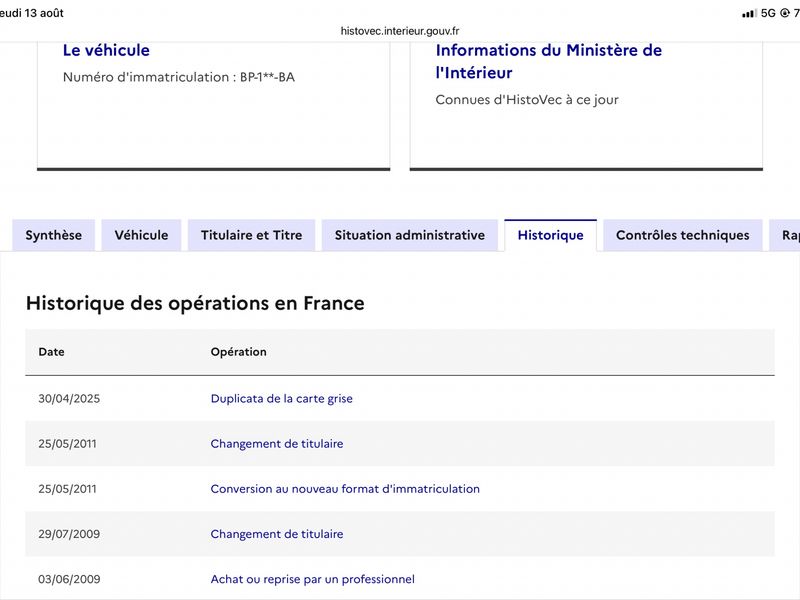Image resolution: width=800 pixels, height=600 pixels.
Task: Open the 25/05/2011 Changement de titulaire entry
Action: point(277,443)
